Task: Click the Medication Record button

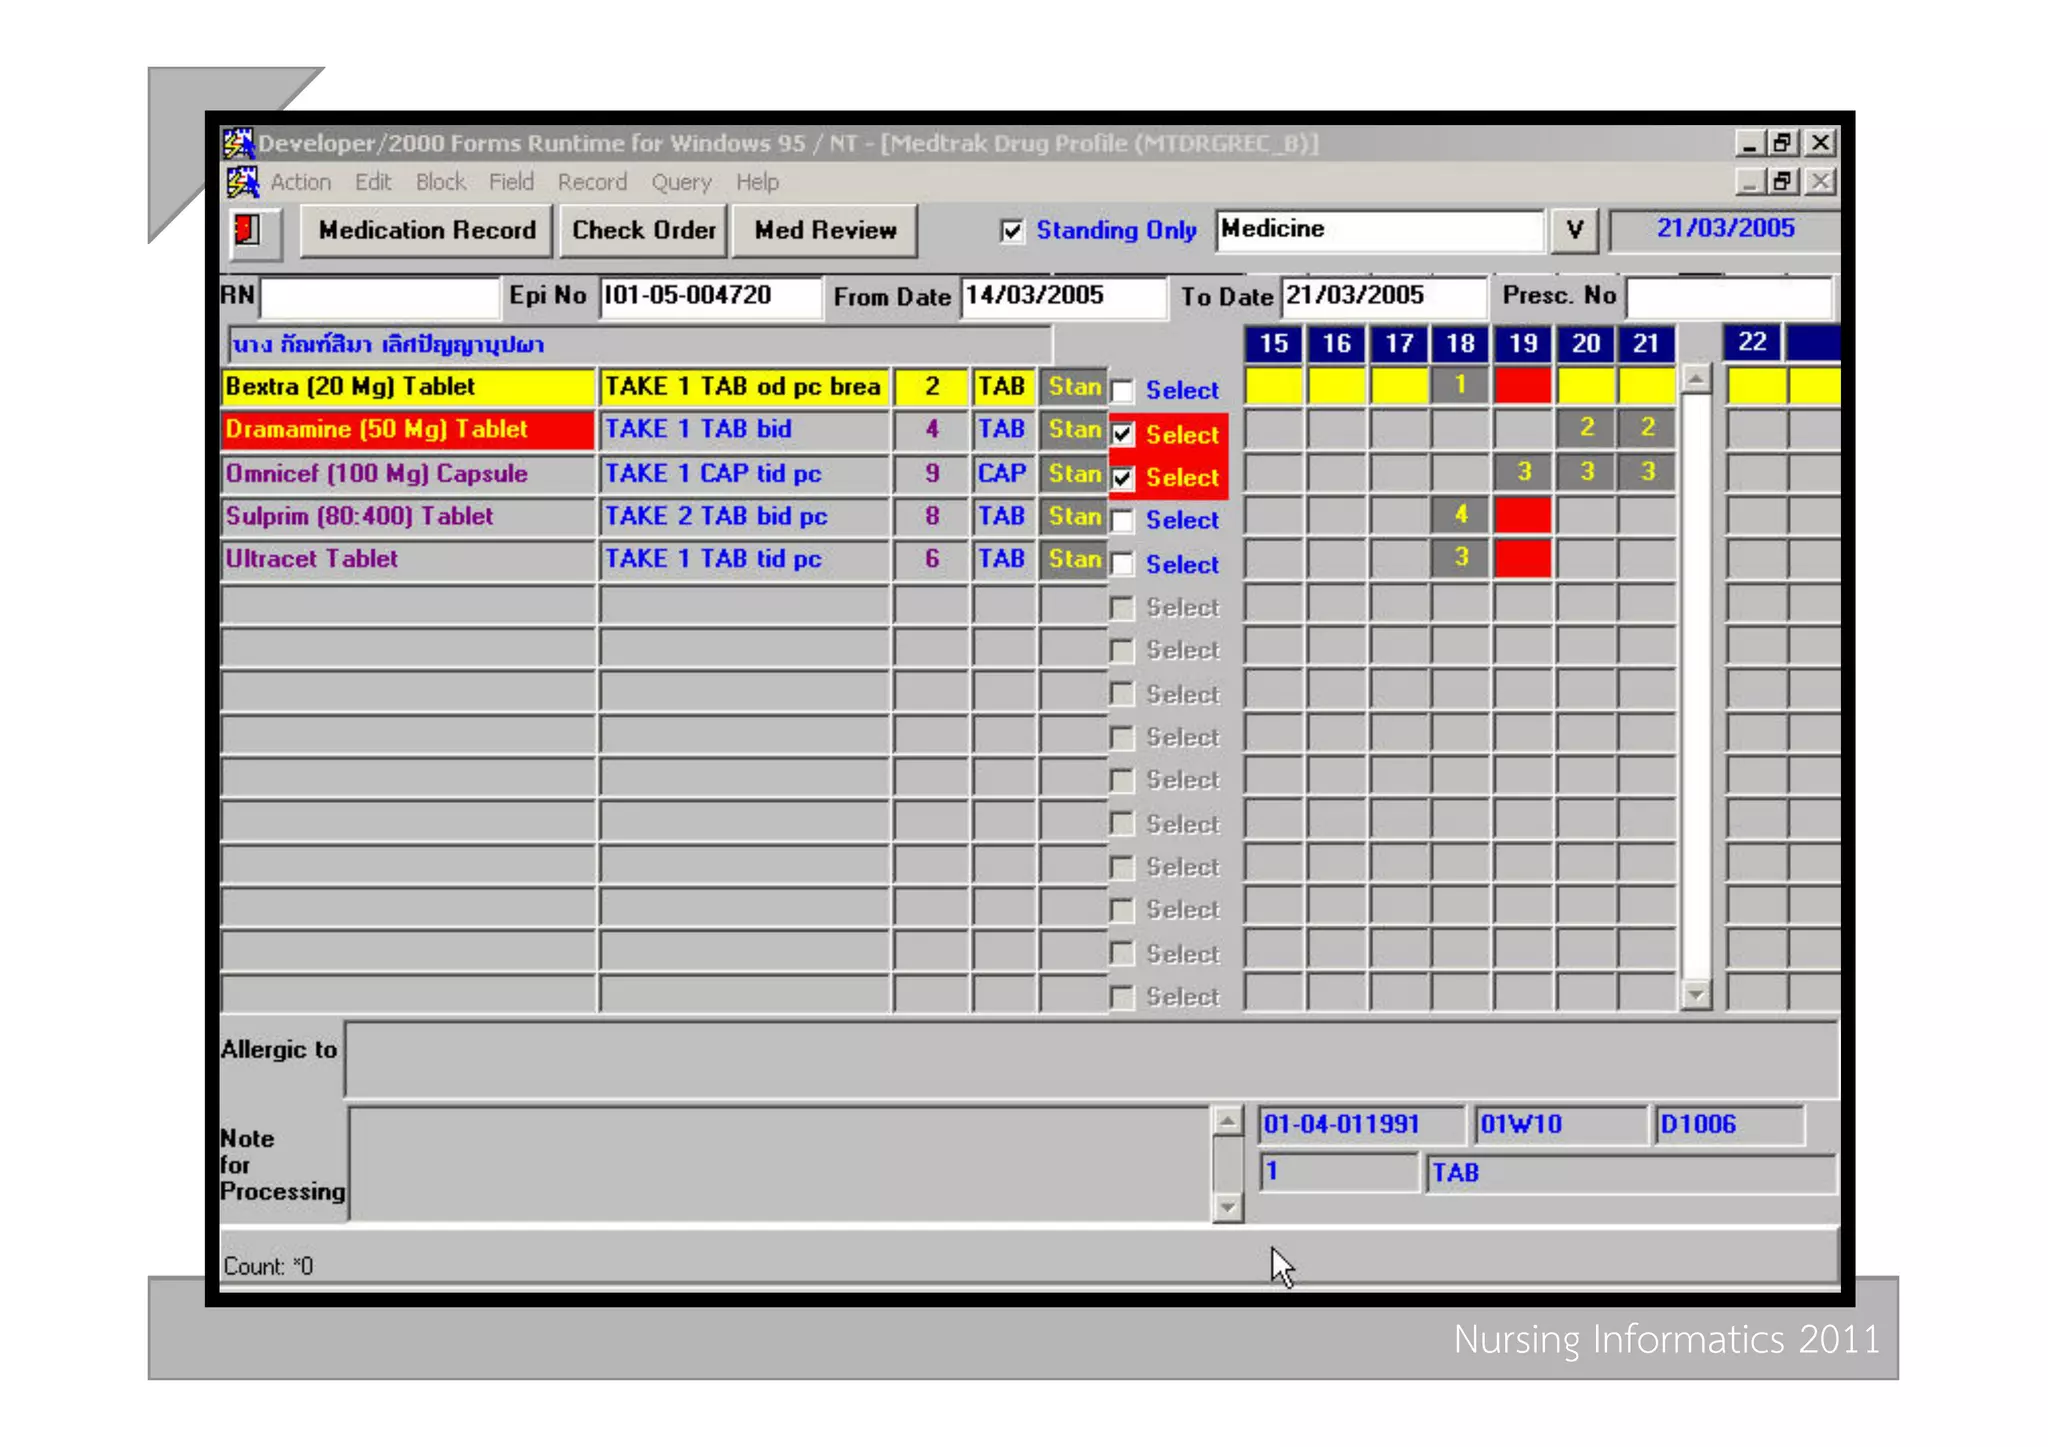Action: tap(427, 231)
